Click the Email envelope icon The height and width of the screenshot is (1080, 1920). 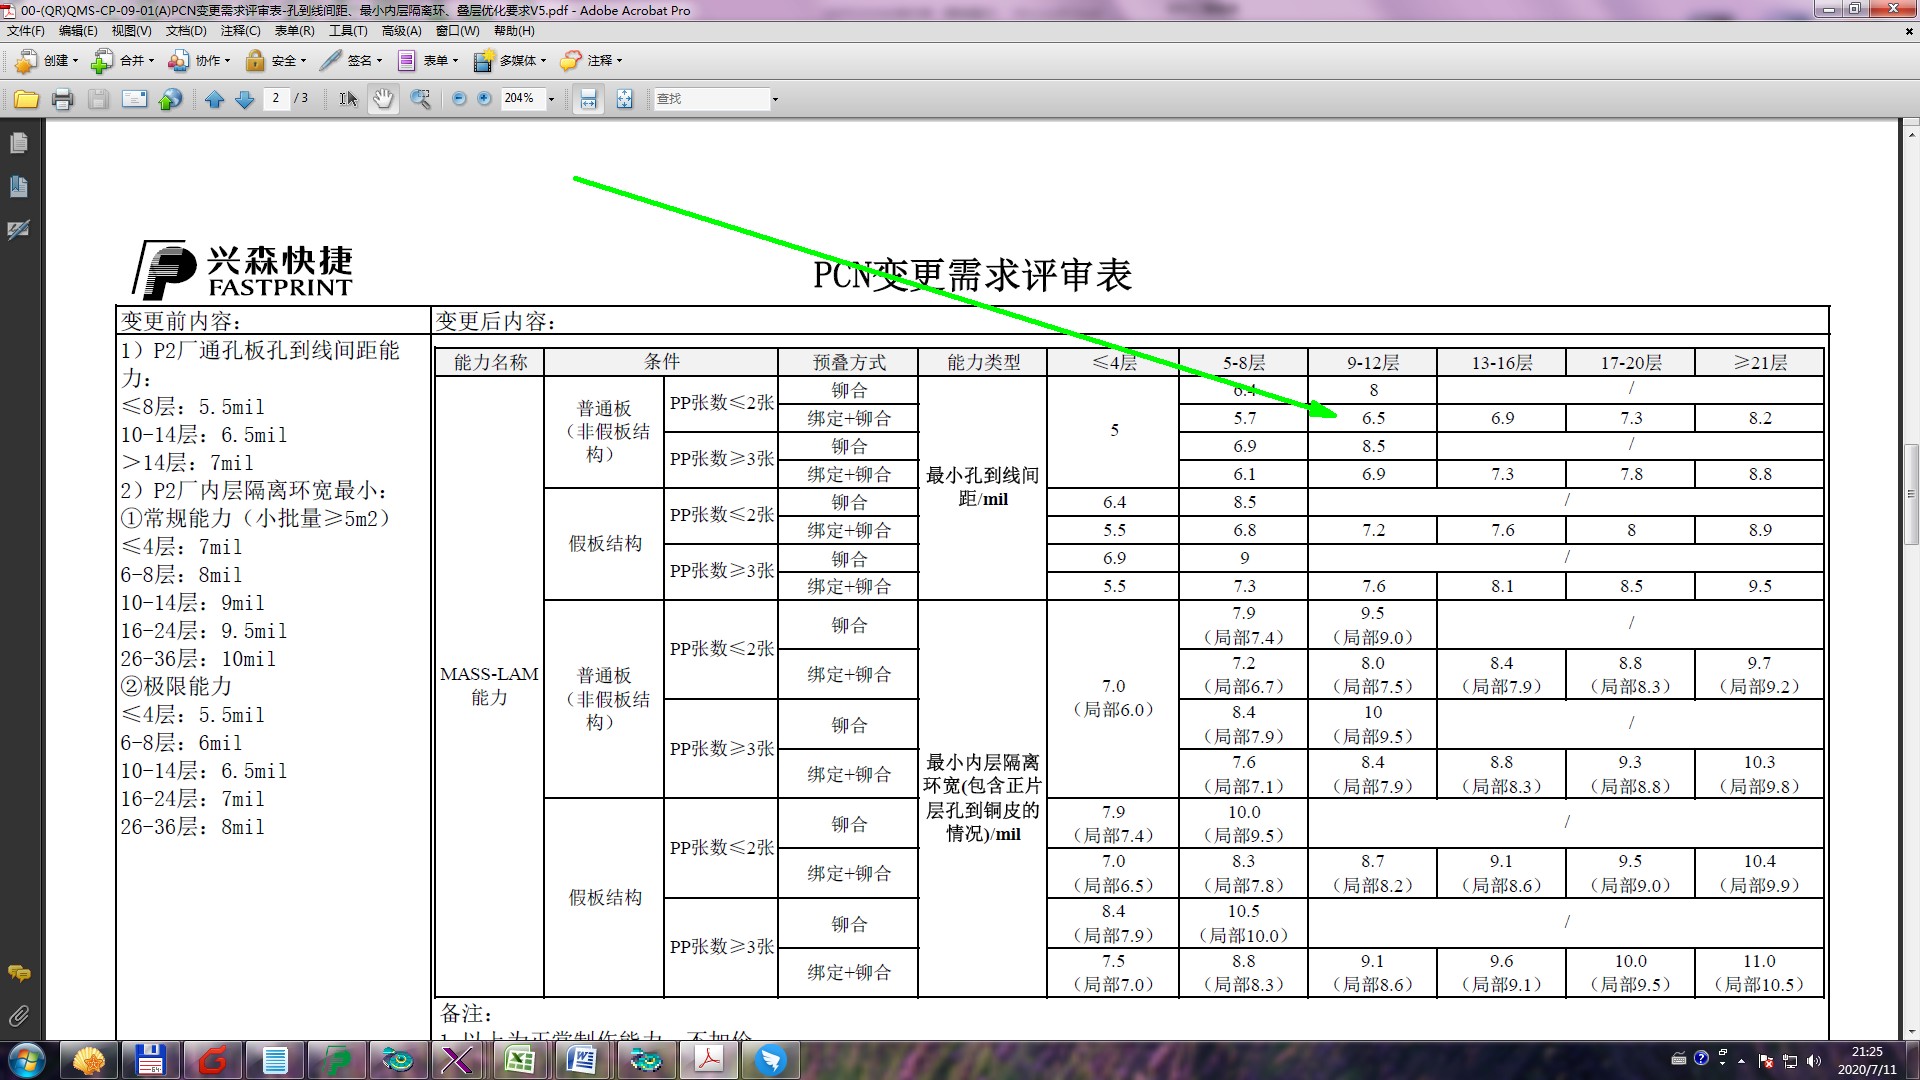point(134,99)
